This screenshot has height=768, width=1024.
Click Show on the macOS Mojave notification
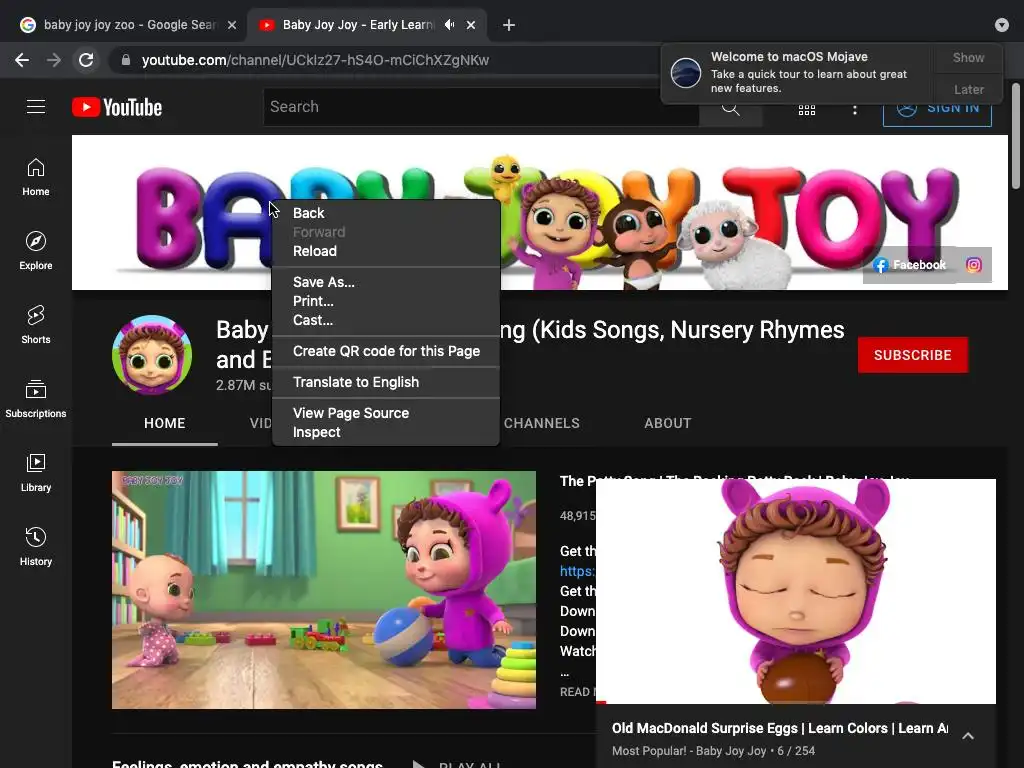[968, 57]
